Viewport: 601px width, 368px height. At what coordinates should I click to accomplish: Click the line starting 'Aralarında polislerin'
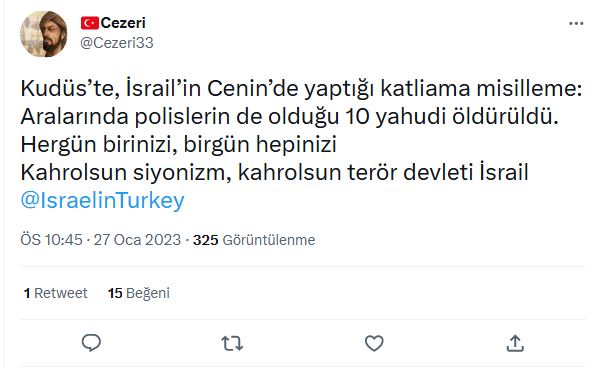tap(289, 117)
